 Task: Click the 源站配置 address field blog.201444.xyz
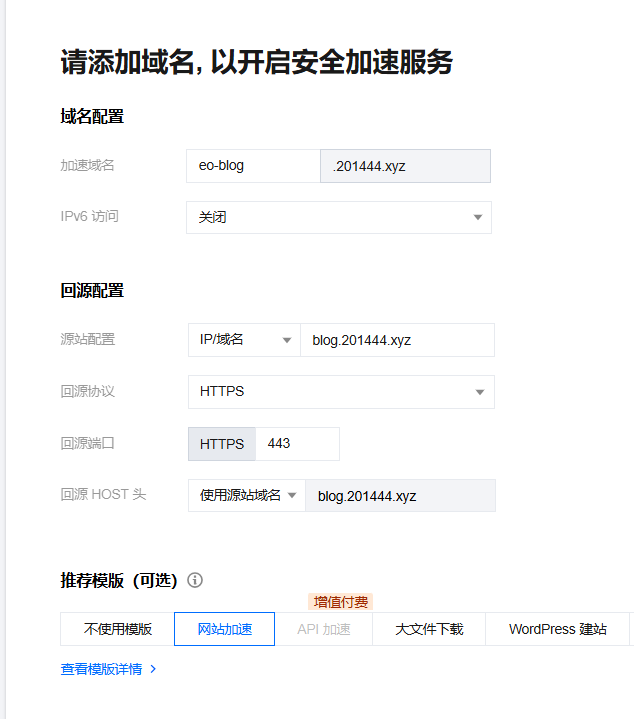[x=397, y=340]
